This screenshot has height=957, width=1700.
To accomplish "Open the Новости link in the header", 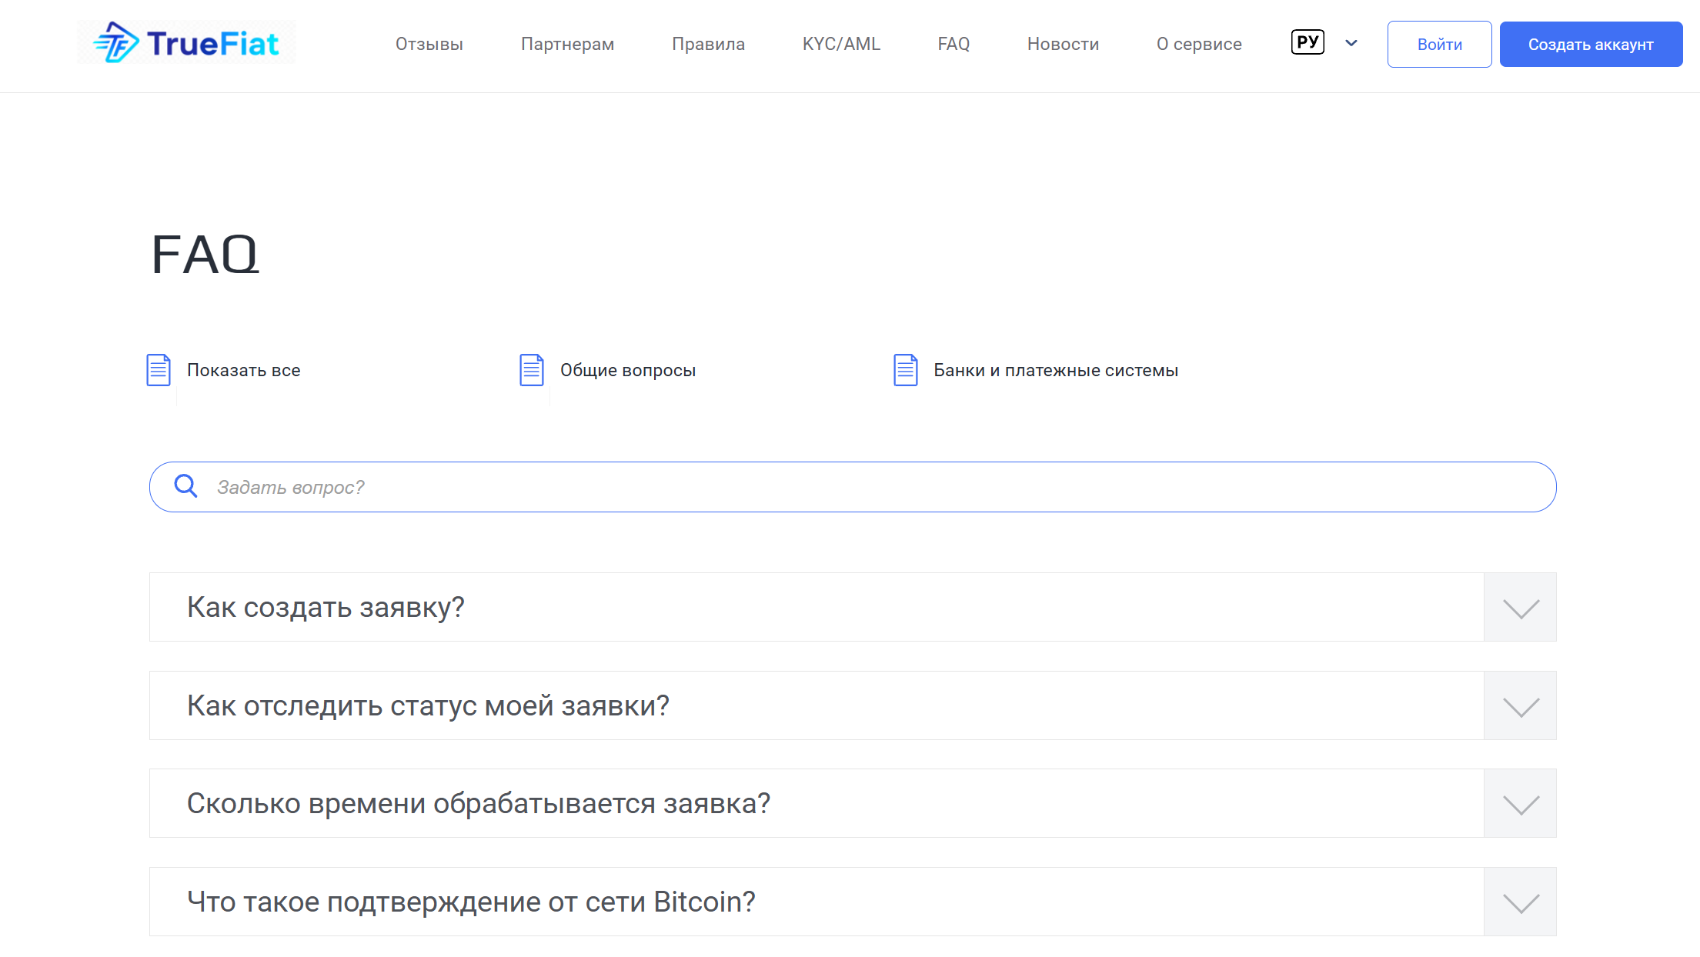I will tap(1063, 44).
